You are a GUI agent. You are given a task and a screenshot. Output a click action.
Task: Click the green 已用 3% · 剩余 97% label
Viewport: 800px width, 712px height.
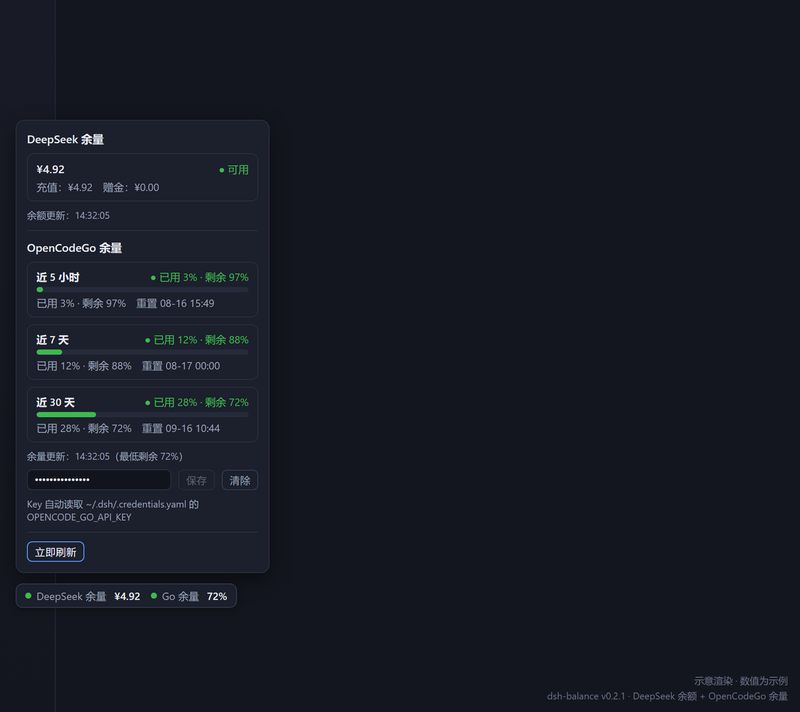[x=204, y=277]
